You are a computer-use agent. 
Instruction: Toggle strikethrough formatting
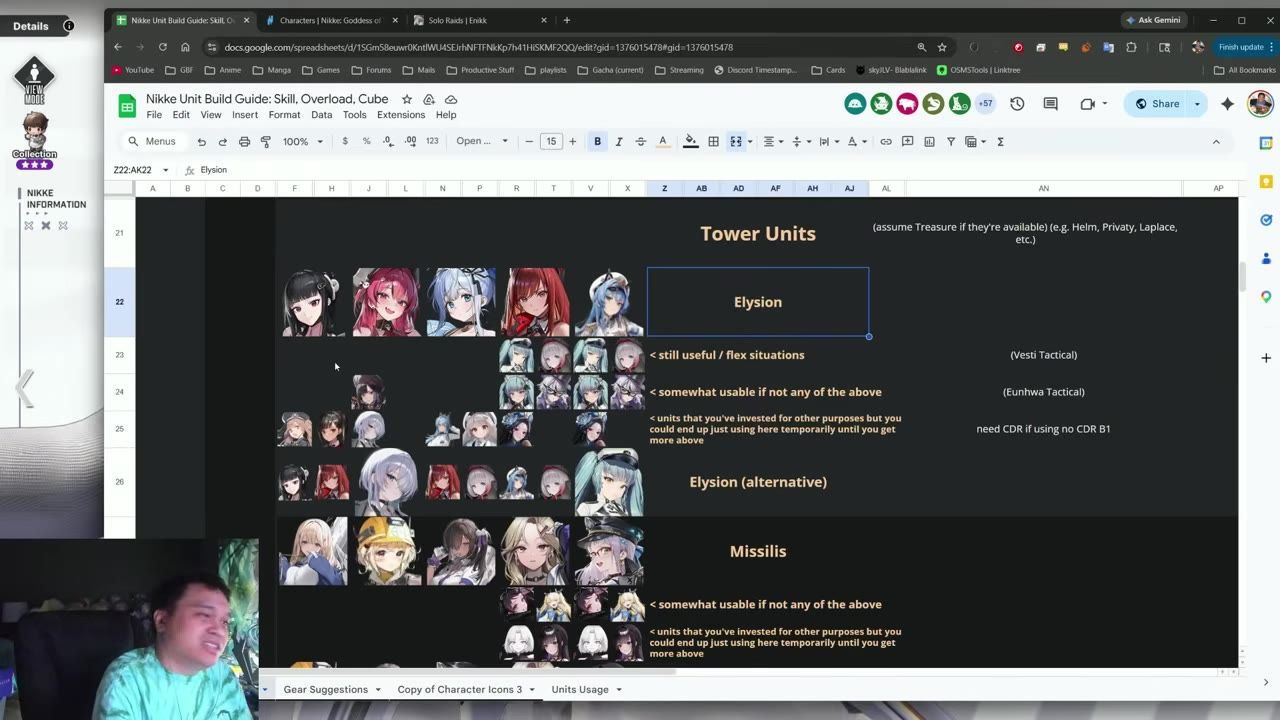point(640,142)
